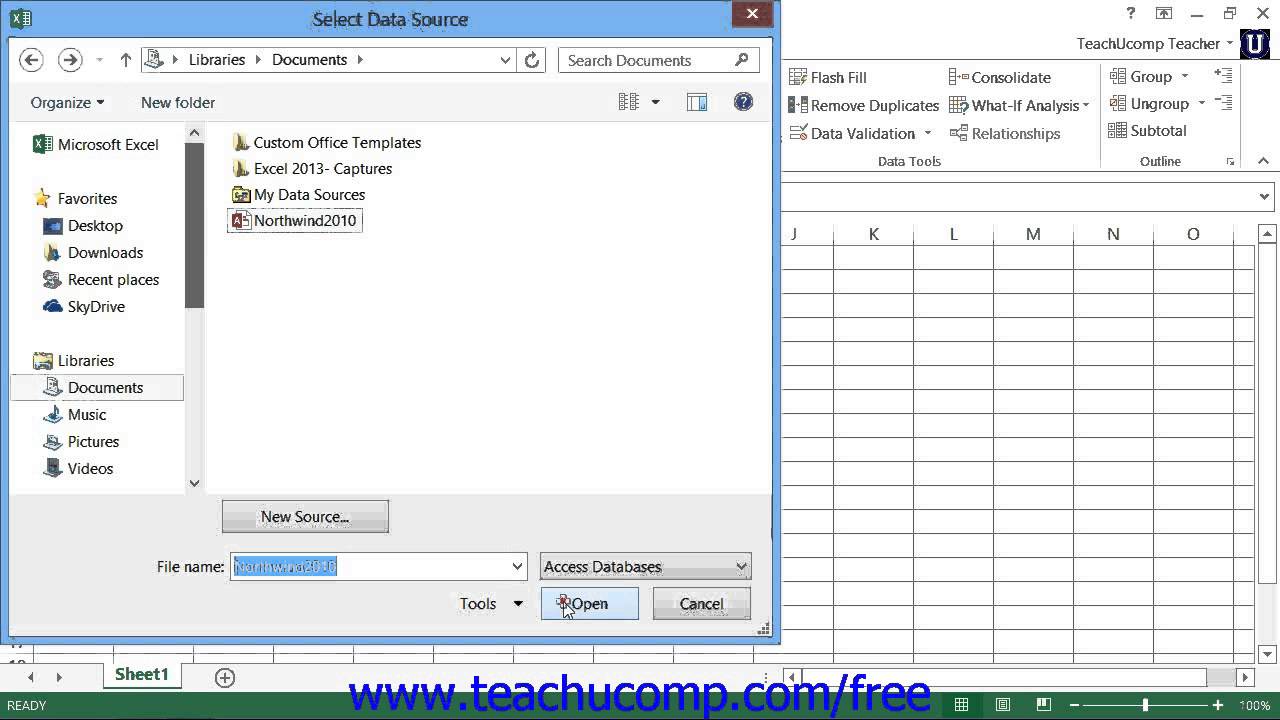Viewport: 1280px width, 720px height.
Task: Click the Documents breadcrumb
Action: pos(309,60)
